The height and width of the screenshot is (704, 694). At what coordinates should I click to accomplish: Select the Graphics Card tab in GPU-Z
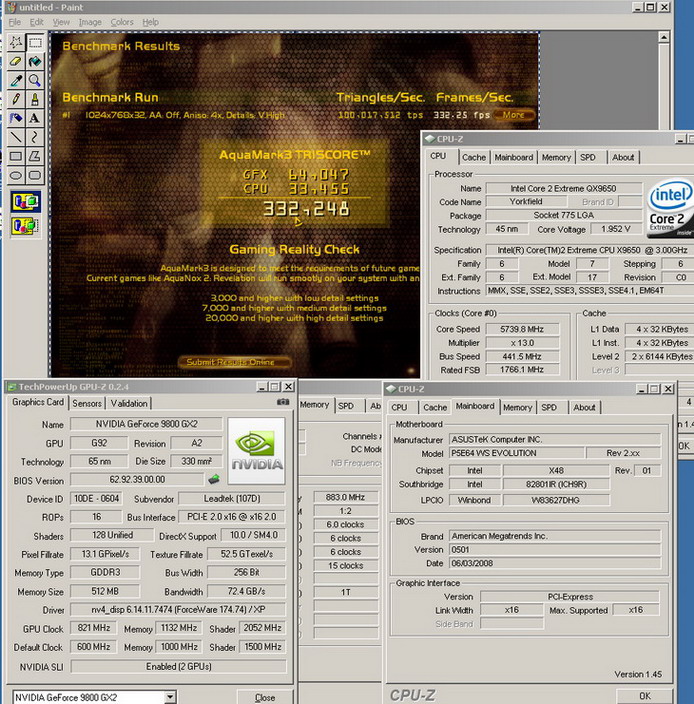38,402
